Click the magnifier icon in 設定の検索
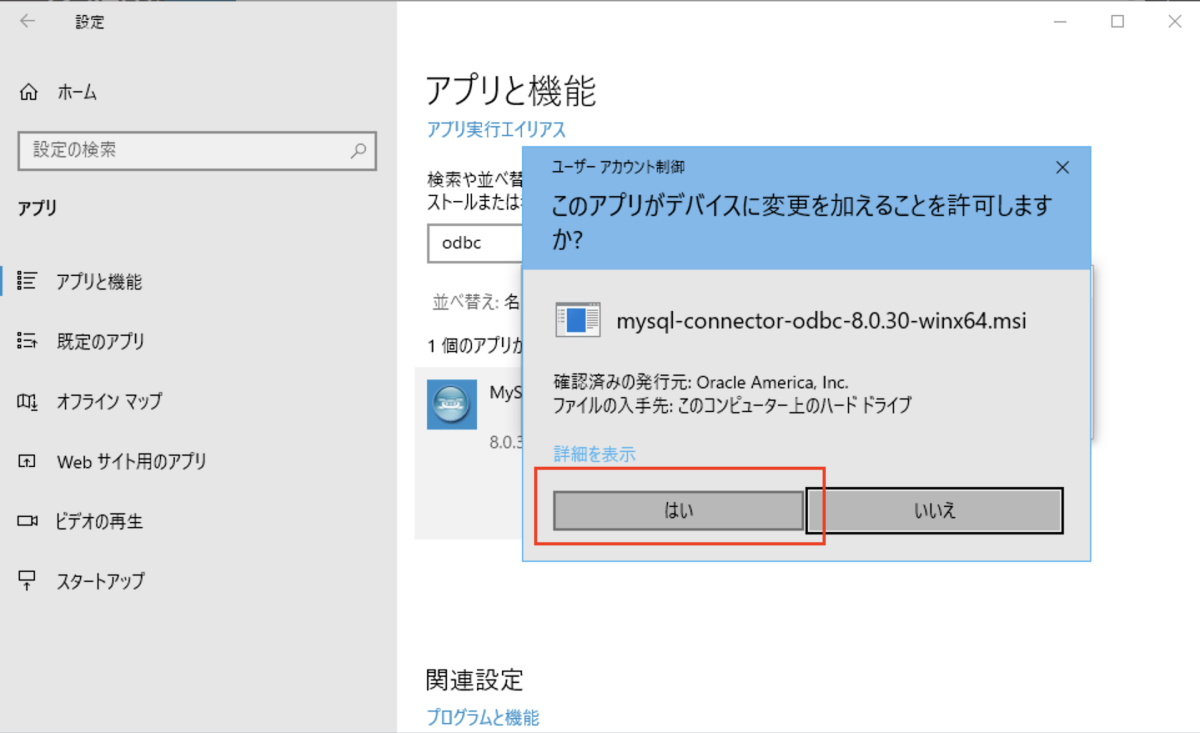The height and width of the screenshot is (733, 1200). point(358,151)
